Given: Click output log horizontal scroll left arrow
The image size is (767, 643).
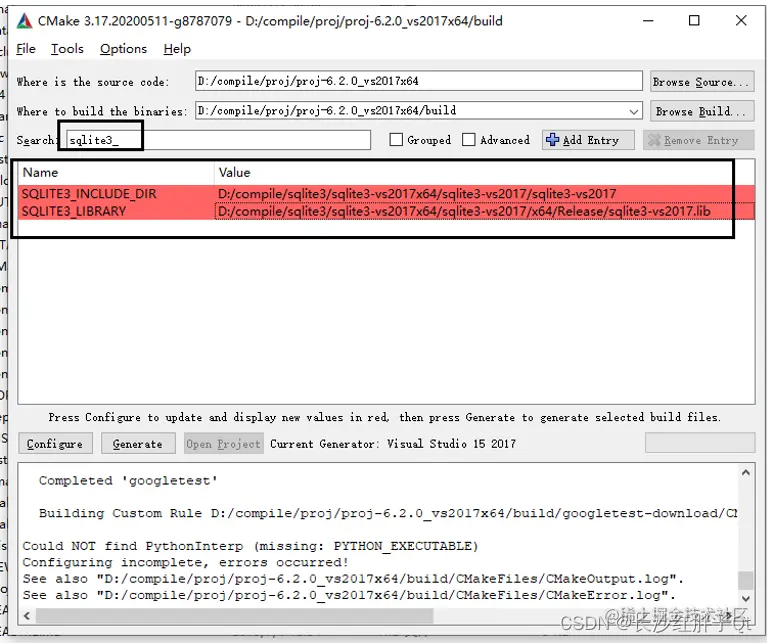Looking at the screenshot, I should pyautogui.click(x=27, y=616).
